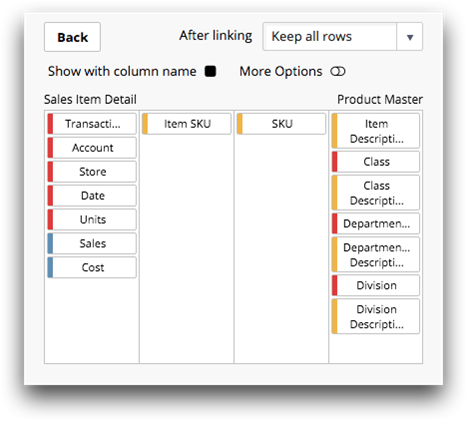The width and height of the screenshot is (467, 421).
Task: Pick the Account column in Sales Item Detail
Action: point(92,148)
